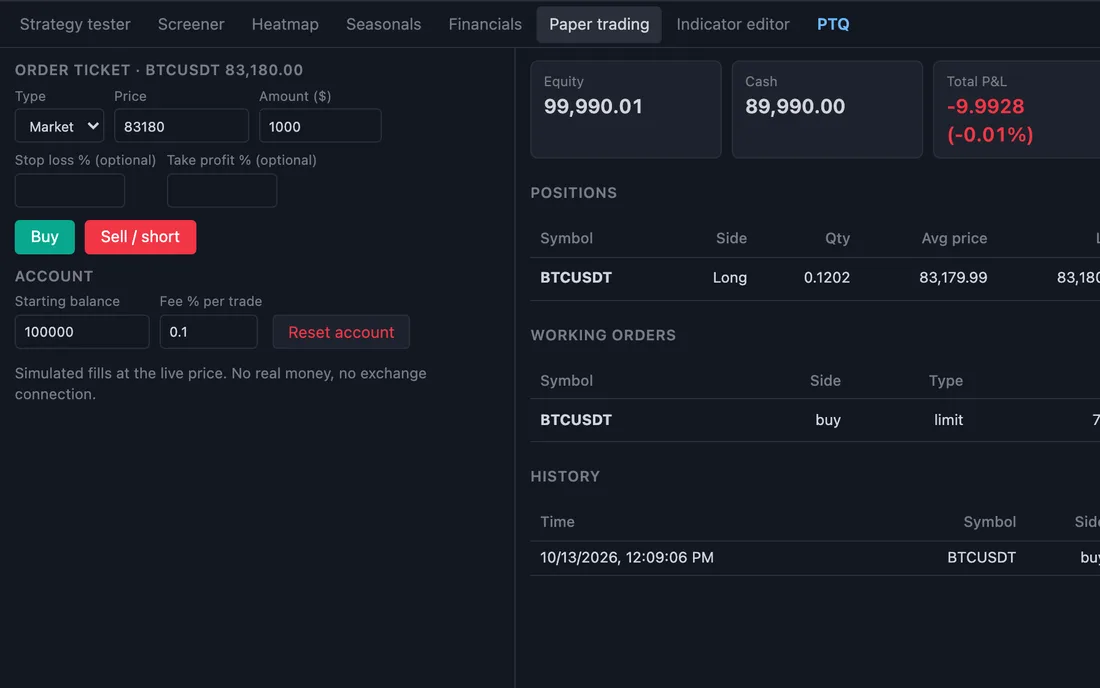Click the Qty column header
The height and width of the screenshot is (688, 1100).
coord(837,238)
